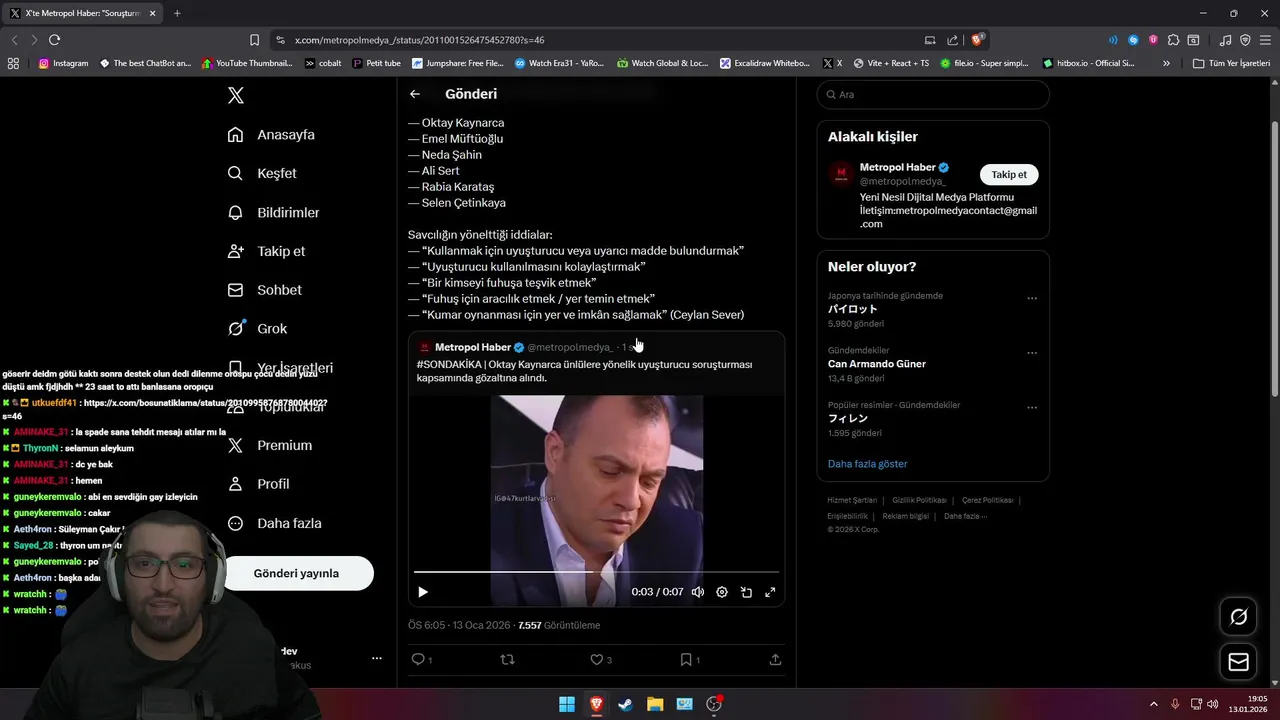This screenshot has height=720, width=1280.
Task: Click Daha fazla göster link
Action: point(867,464)
